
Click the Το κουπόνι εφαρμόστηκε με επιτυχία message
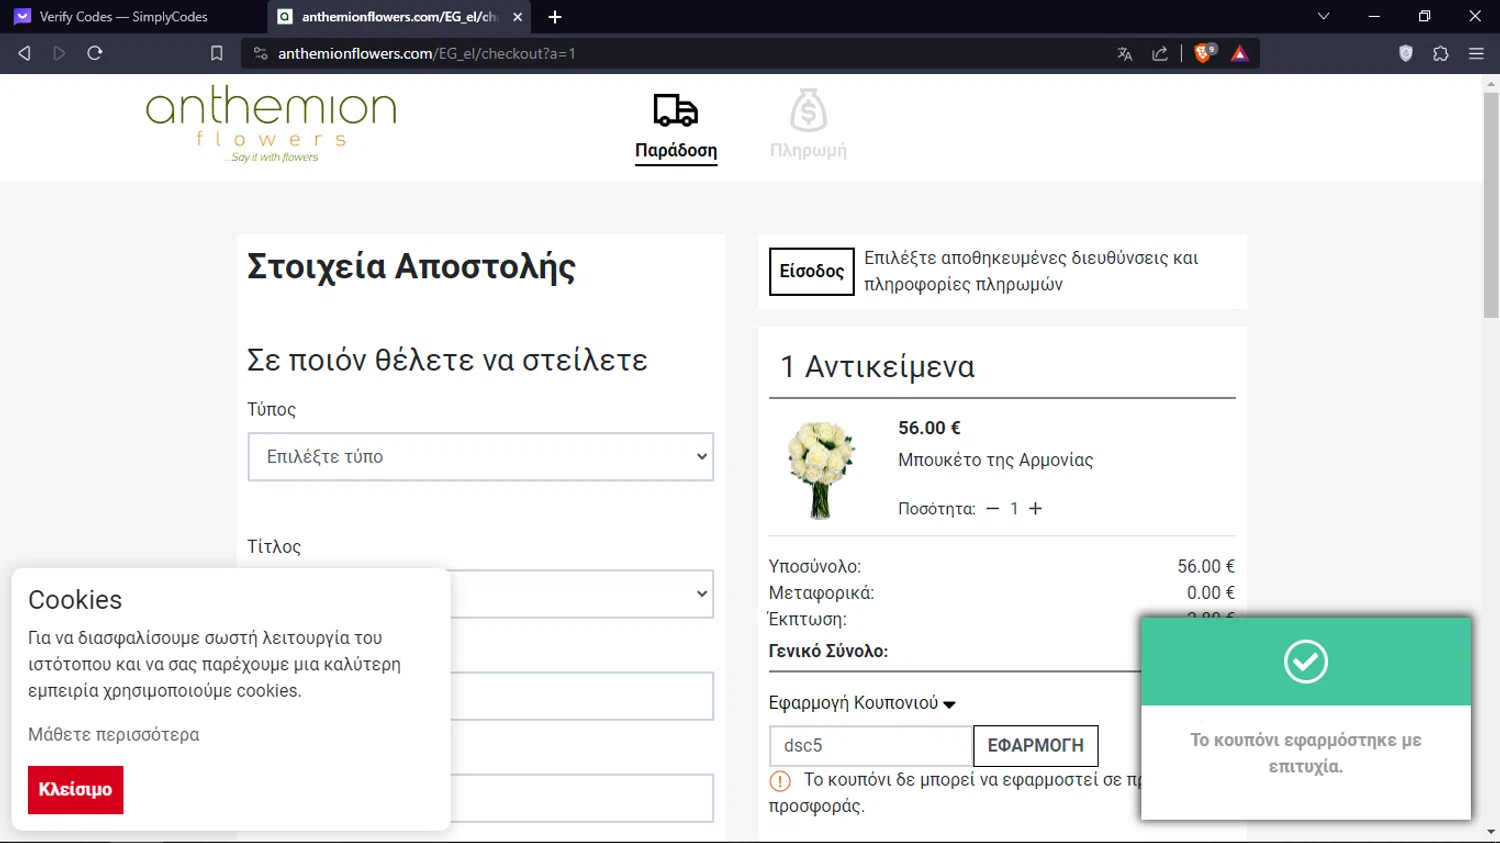point(1306,753)
